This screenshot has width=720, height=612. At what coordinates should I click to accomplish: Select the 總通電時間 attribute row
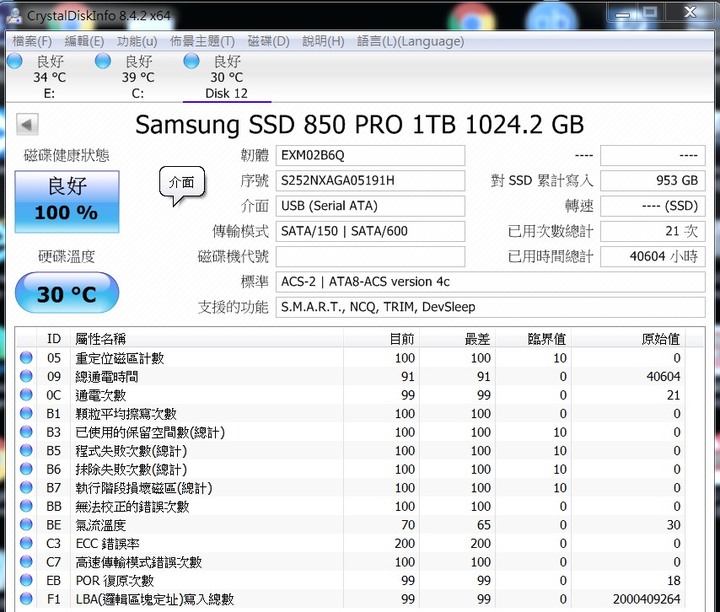(x=360, y=376)
